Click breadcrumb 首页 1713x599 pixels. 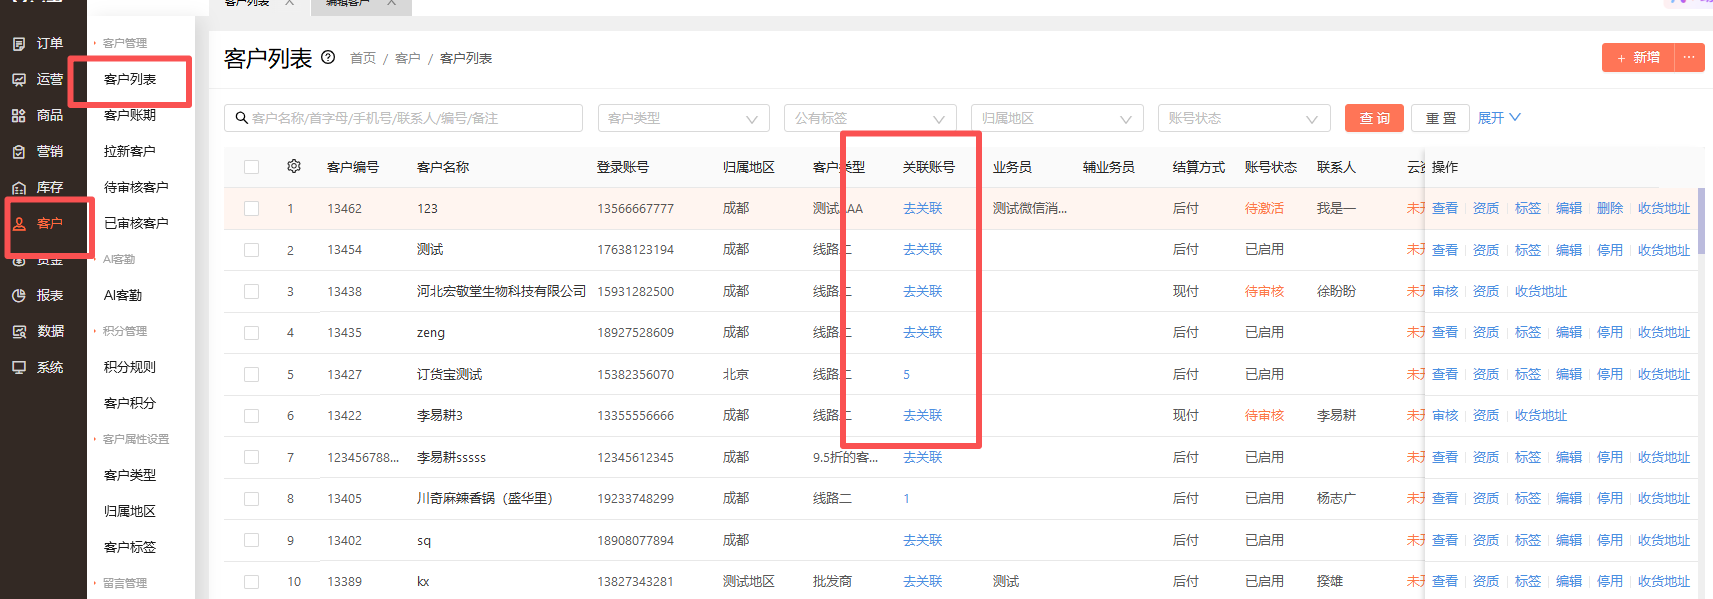pyautogui.click(x=363, y=58)
